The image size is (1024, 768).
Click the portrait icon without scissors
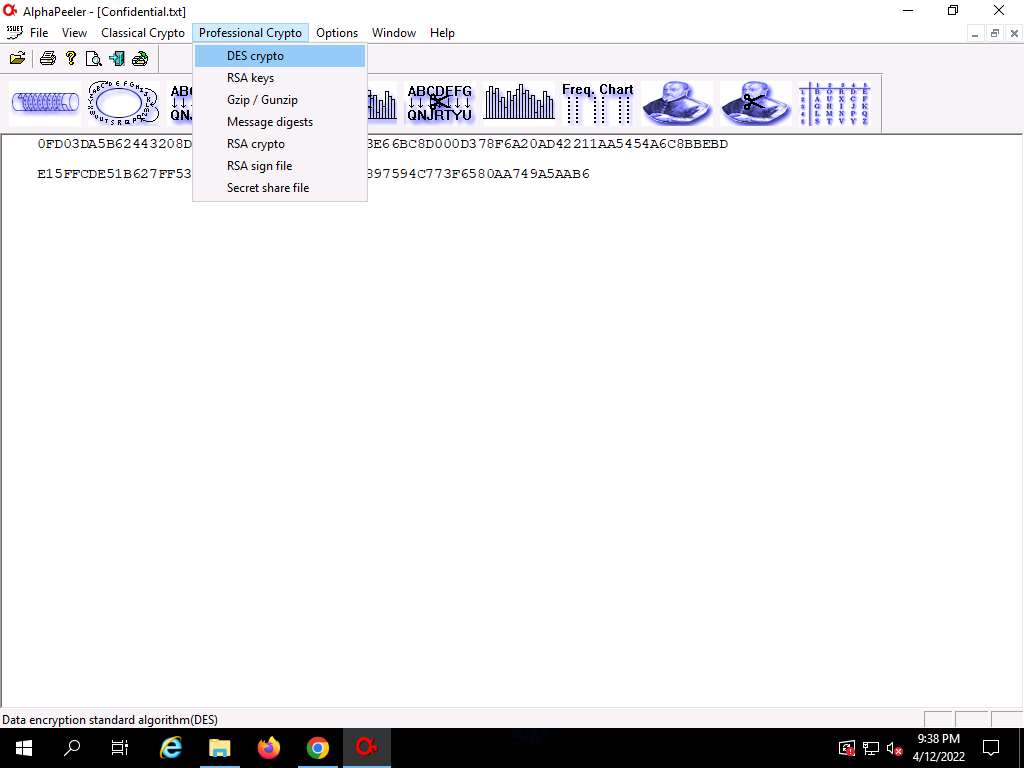[677, 103]
